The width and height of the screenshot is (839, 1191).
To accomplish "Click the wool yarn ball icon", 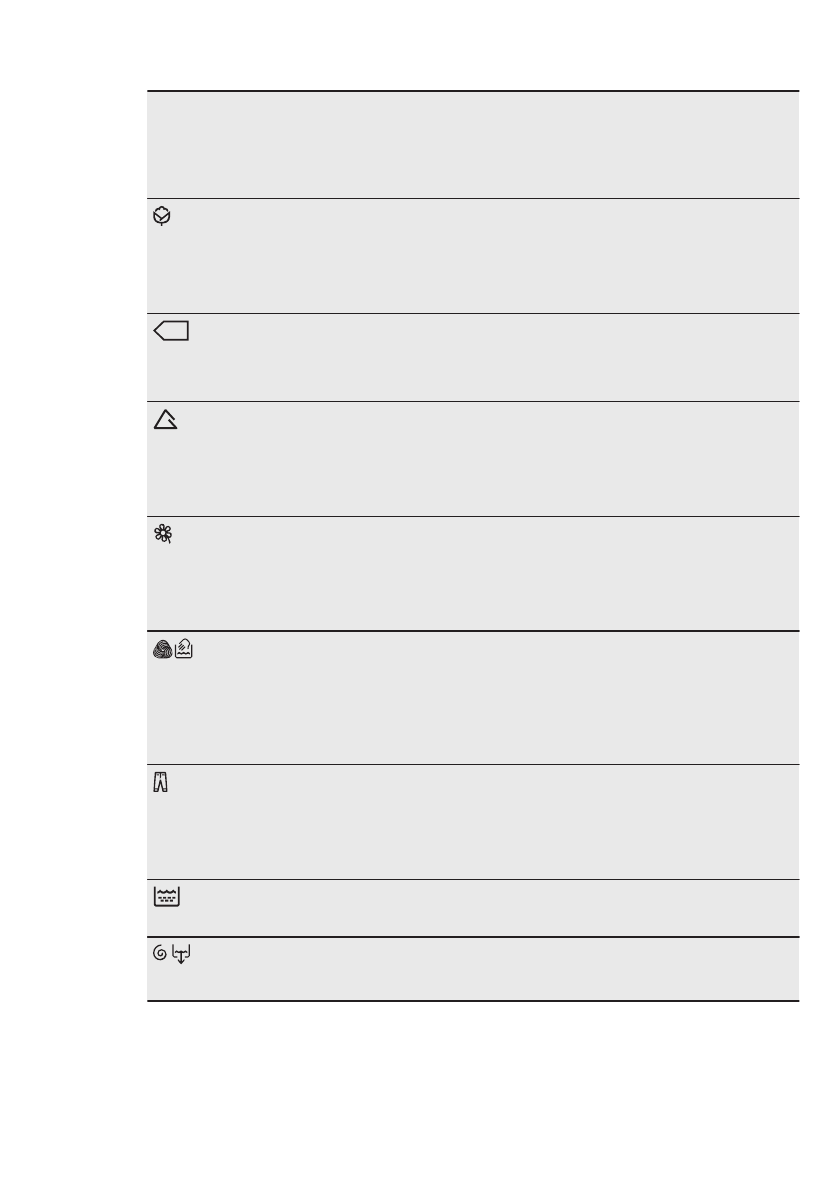I will [162, 651].
